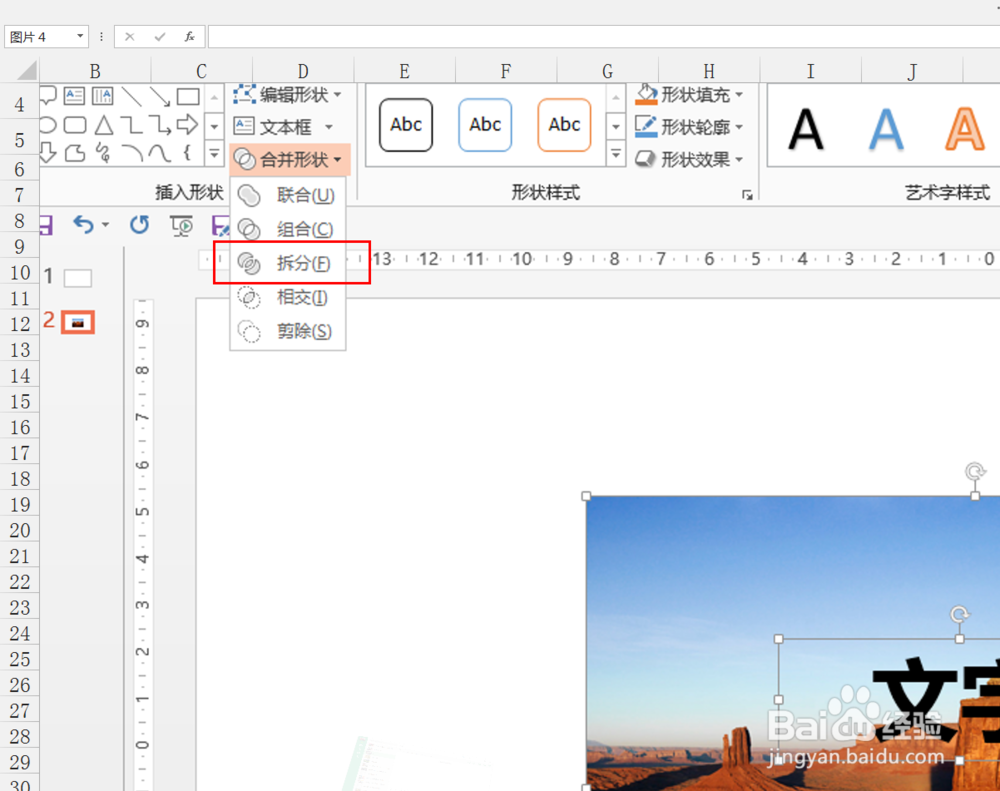The height and width of the screenshot is (791, 1000).
Task: Select slide 1 thumbnail
Action: (x=77, y=278)
